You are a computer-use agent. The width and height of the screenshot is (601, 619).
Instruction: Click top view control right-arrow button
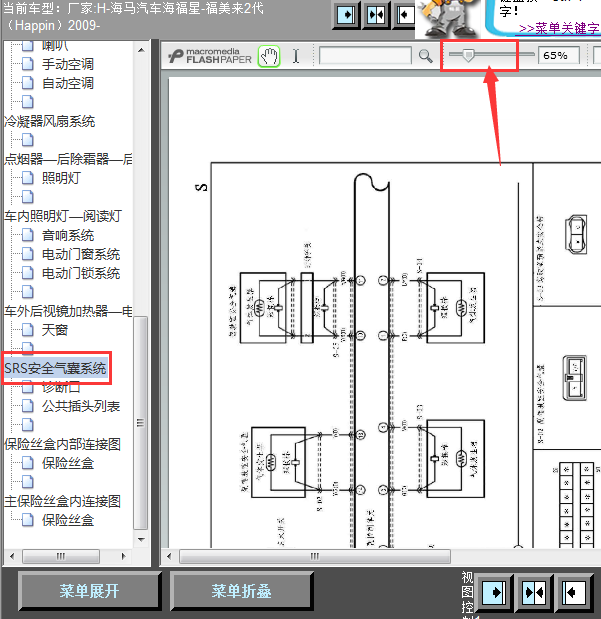coord(346,15)
